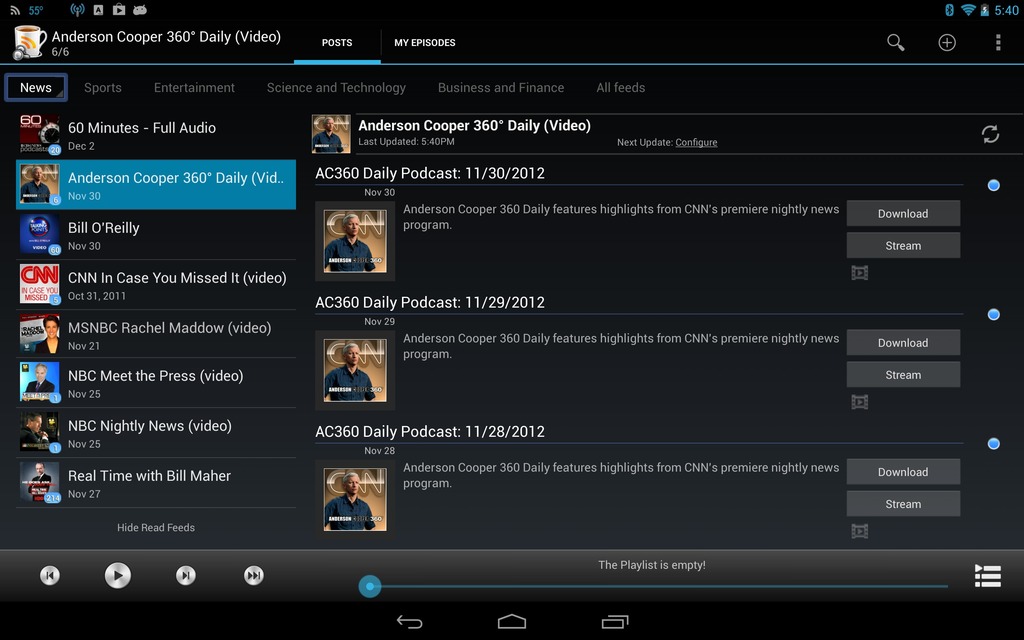The height and width of the screenshot is (640, 1024).
Task: Stream the 11/30/2012 AC360 podcast
Action: pos(903,246)
